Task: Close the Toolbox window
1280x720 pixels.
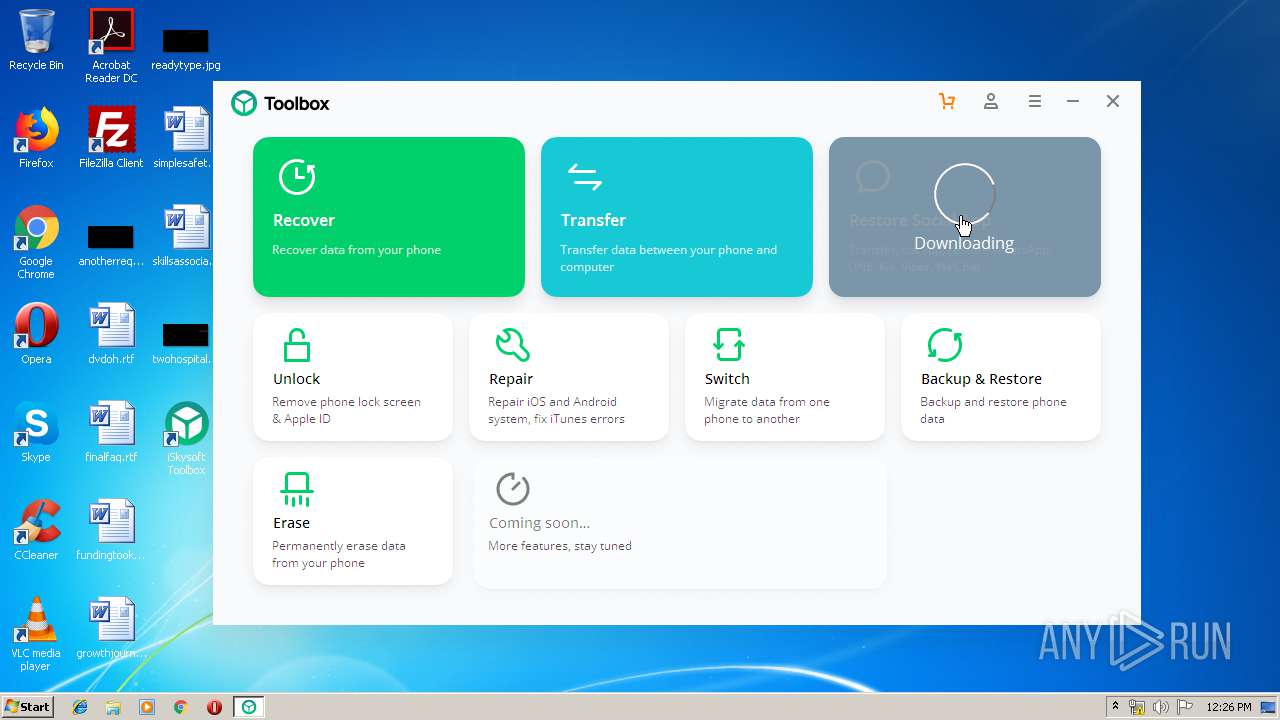Action: click(x=1113, y=101)
